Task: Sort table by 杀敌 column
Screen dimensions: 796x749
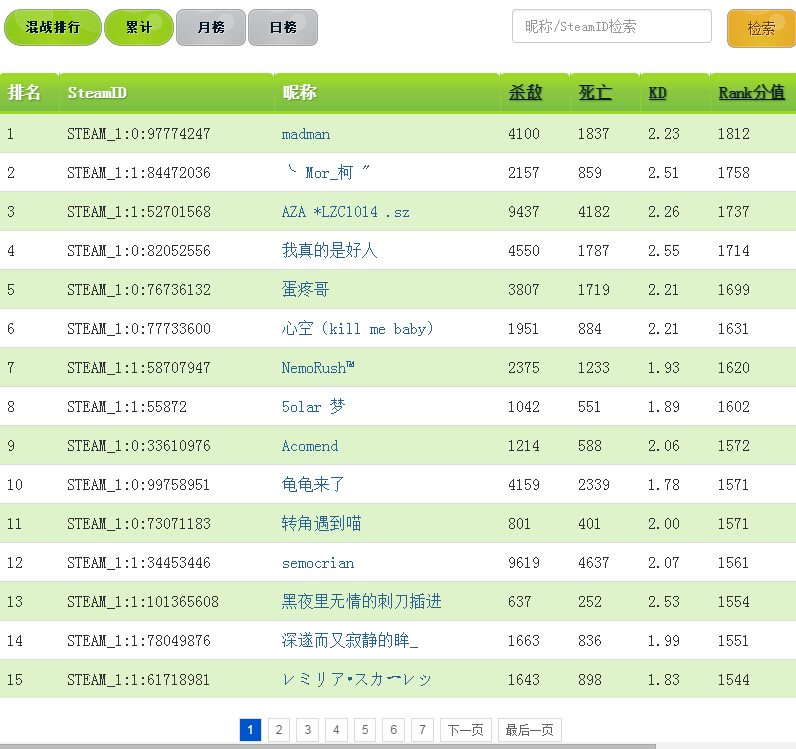Action: pyautogui.click(x=525, y=93)
